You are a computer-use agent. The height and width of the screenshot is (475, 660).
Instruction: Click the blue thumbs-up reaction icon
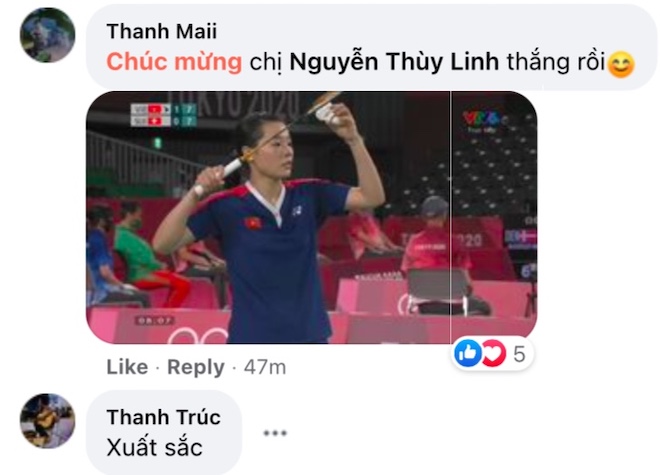click(468, 353)
